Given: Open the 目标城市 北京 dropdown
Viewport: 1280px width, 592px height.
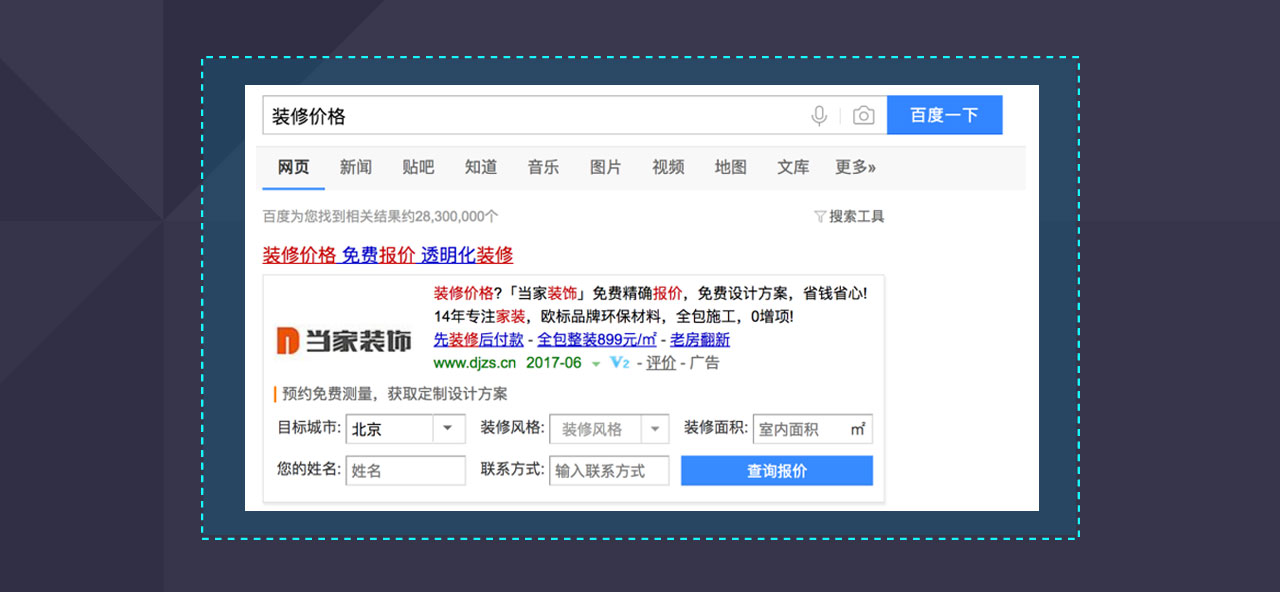Looking at the screenshot, I should (x=405, y=429).
